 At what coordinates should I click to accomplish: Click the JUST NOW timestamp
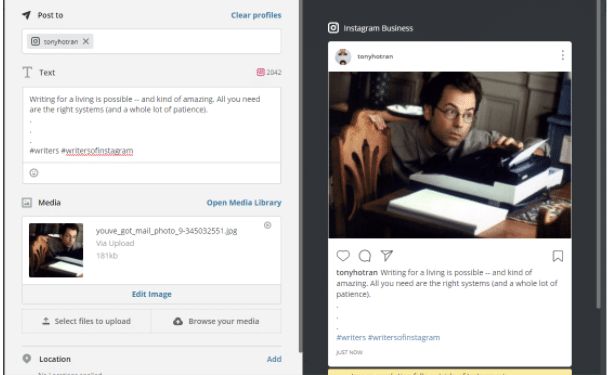click(x=349, y=352)
